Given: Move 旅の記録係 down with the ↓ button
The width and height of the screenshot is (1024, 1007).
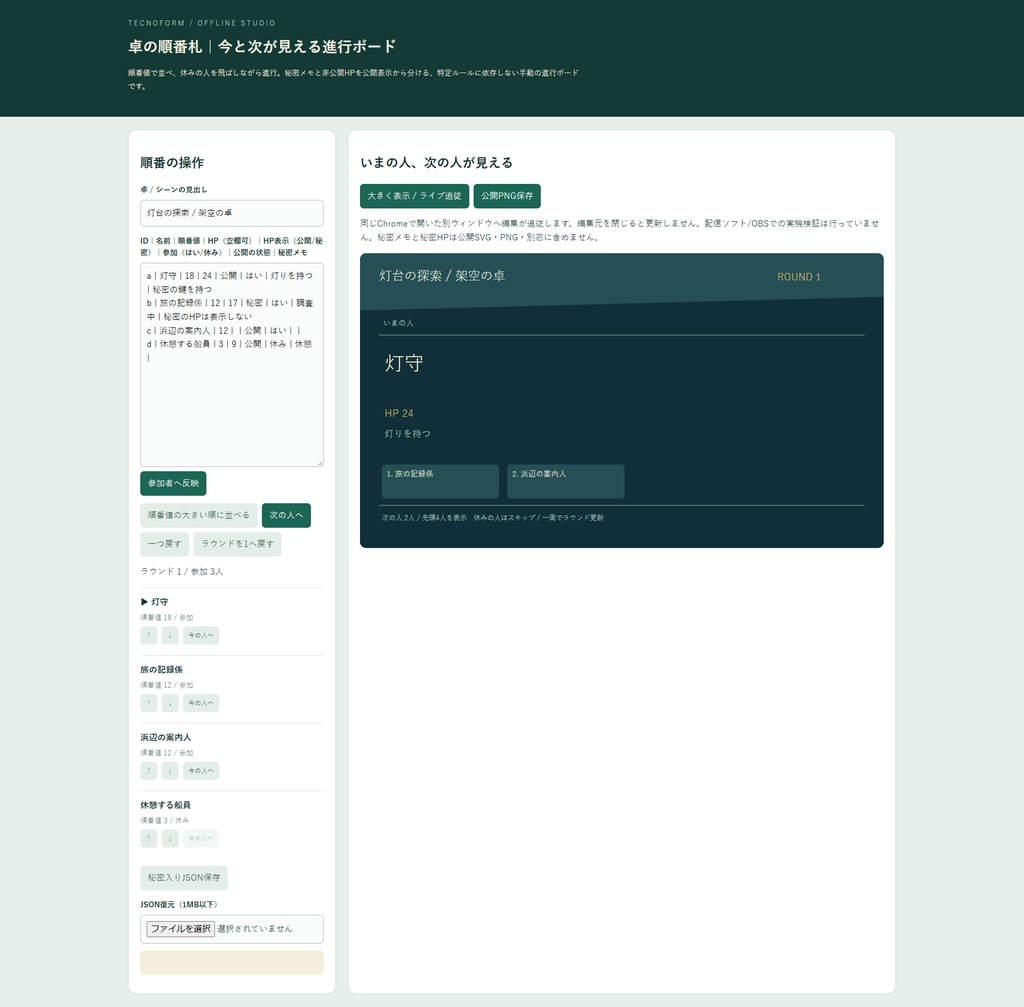Looking at the screenshot, I should [x=170, y=703].
